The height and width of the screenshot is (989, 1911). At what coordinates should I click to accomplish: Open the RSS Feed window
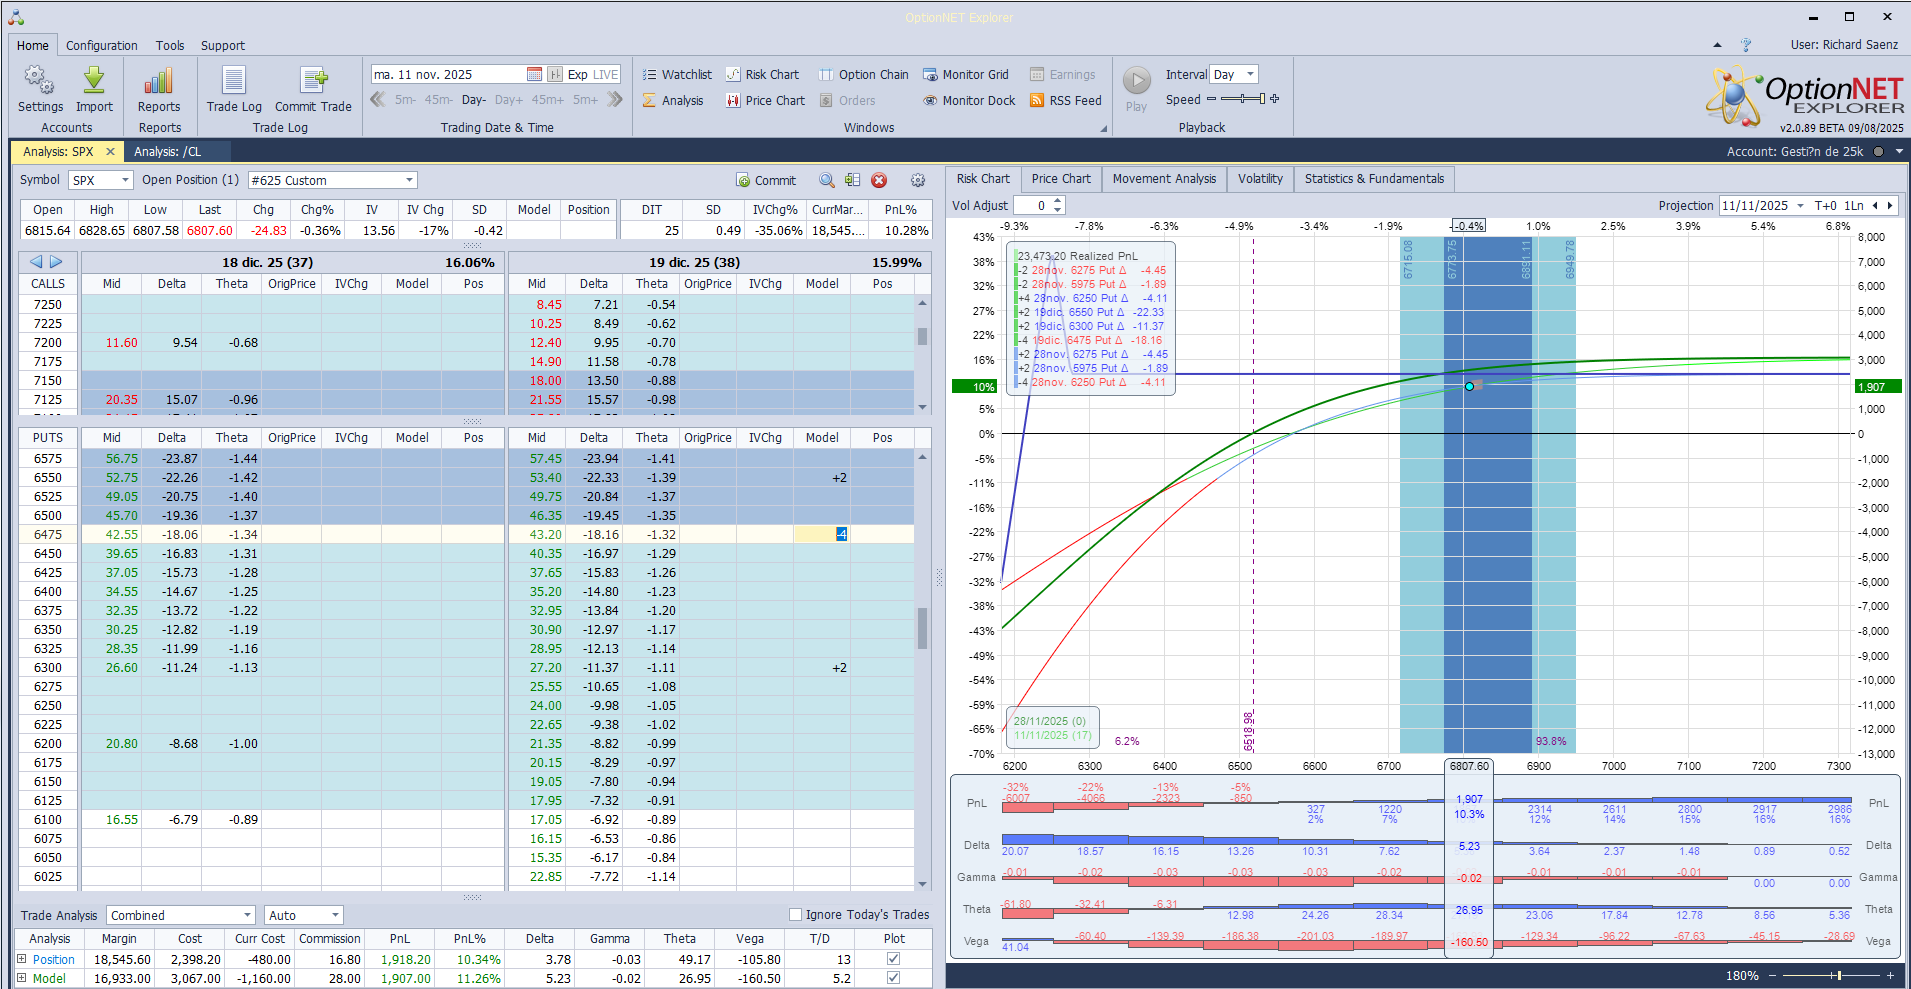coord(1065,101)
